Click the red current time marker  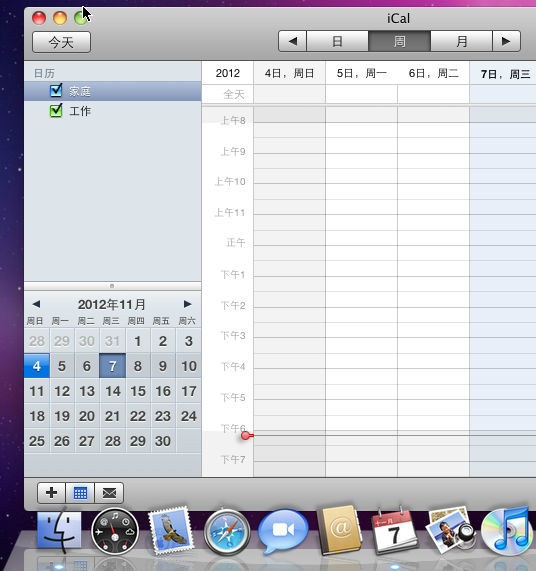point(246,435)
